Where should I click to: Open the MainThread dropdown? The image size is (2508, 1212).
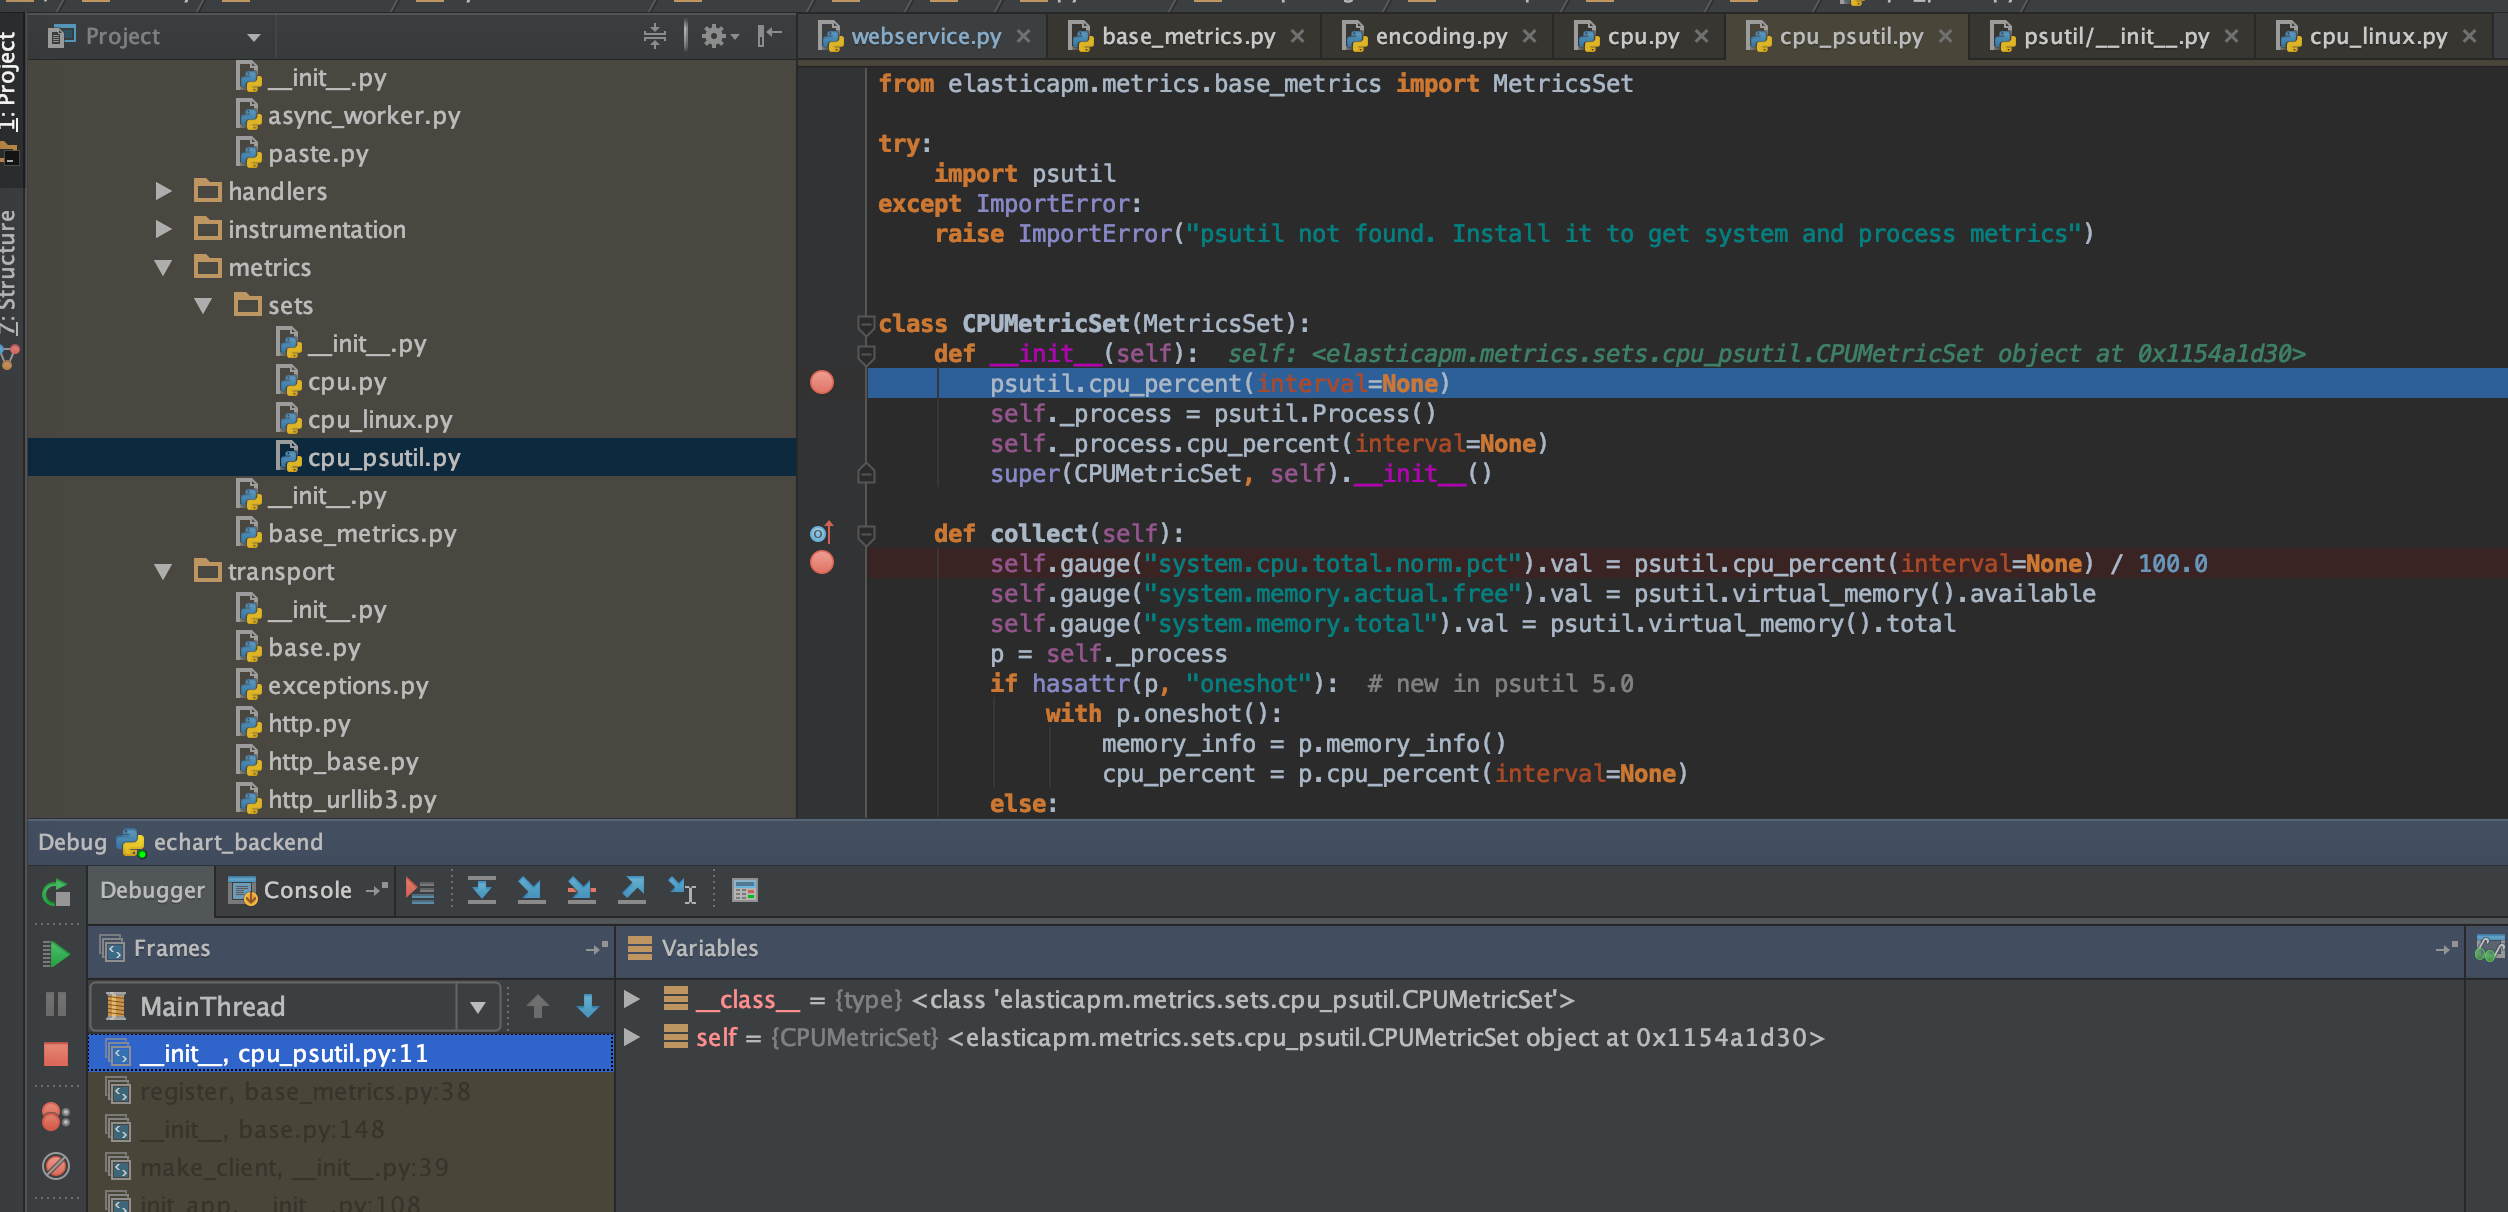pyautogui.click(x=478, y=1007)
